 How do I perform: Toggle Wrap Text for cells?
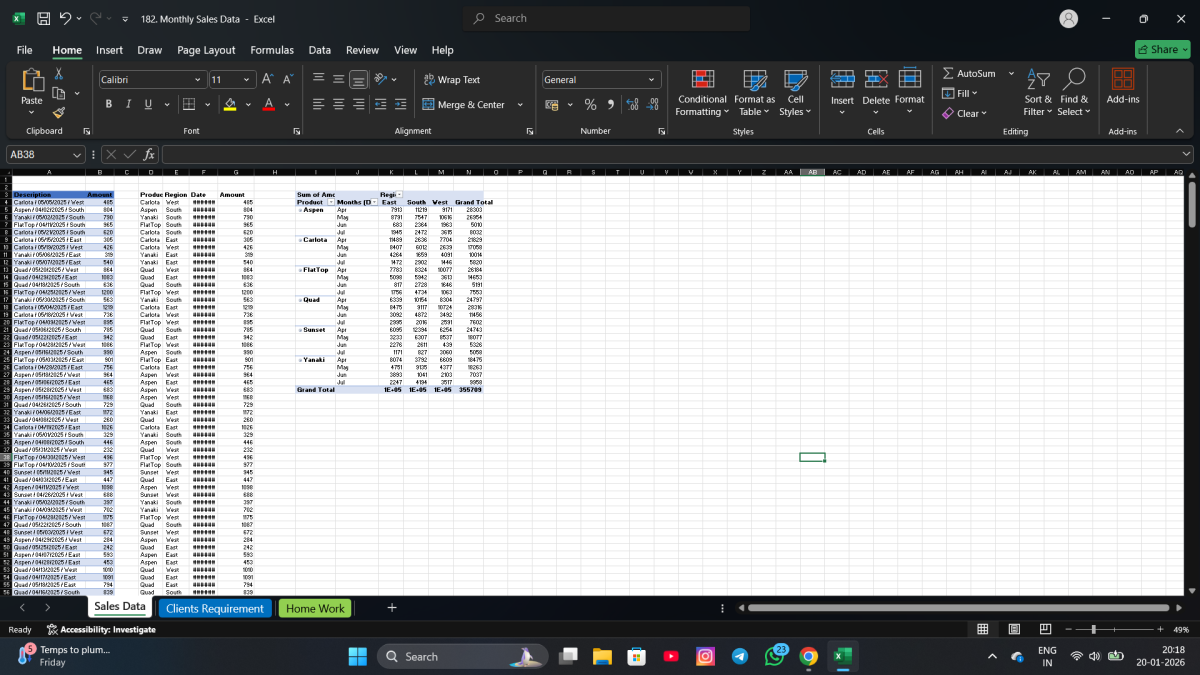452,80
